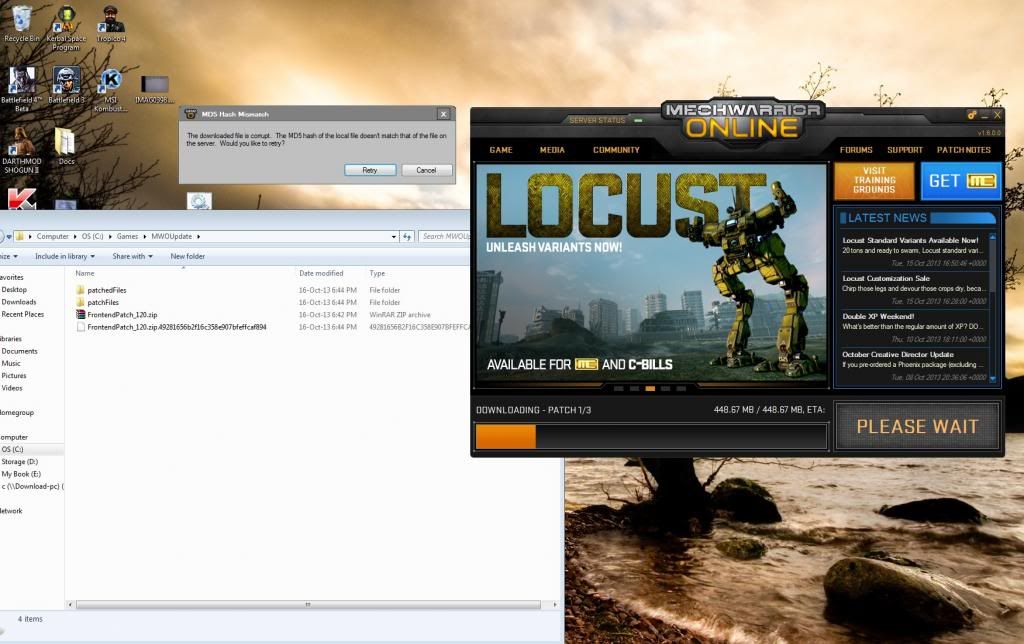Launch Tropico 4 desktop icon
The image size is (1024, 644).
click(x=113, y=21)
